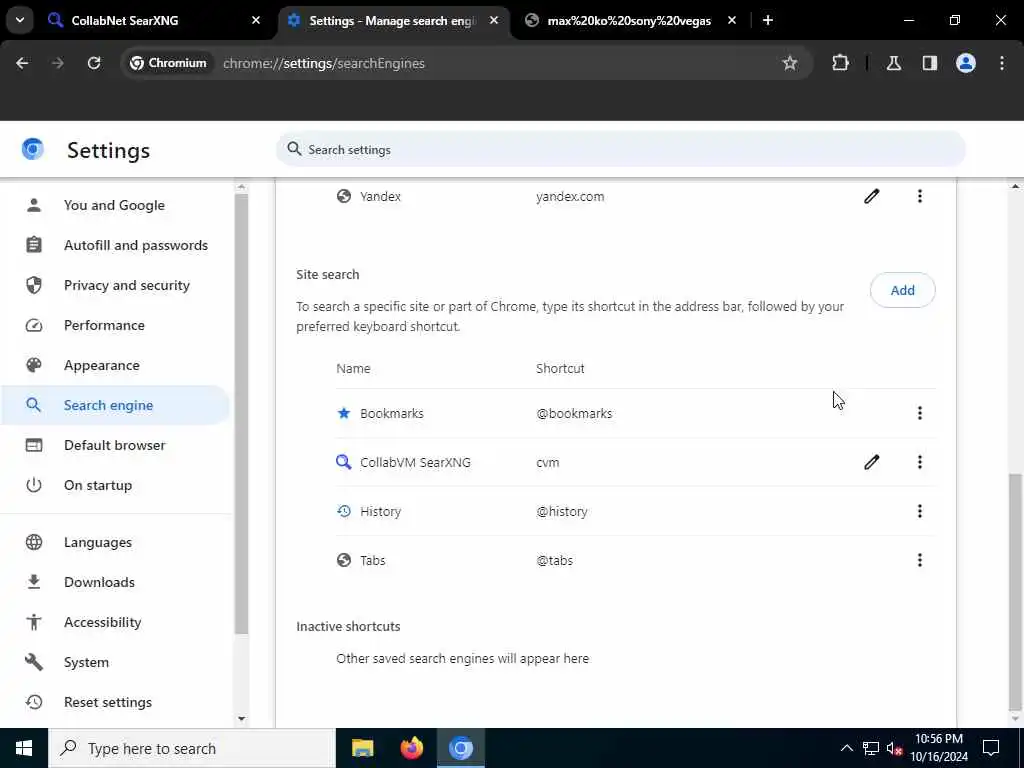Edit the CollabVM SearXNG entry

pos(871,462)
